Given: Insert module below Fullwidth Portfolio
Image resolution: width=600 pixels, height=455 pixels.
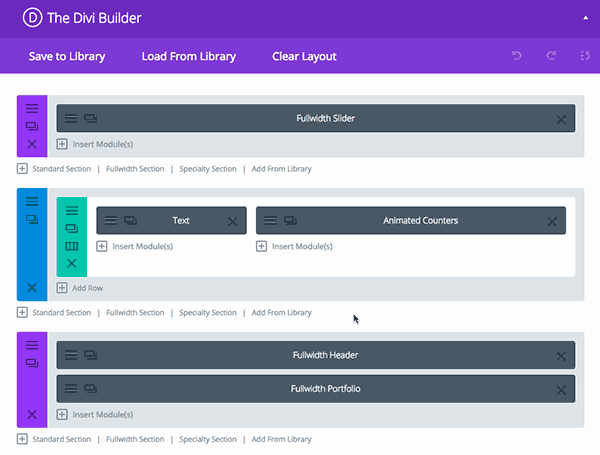Looking at the screenshot, I should (95, 414).
